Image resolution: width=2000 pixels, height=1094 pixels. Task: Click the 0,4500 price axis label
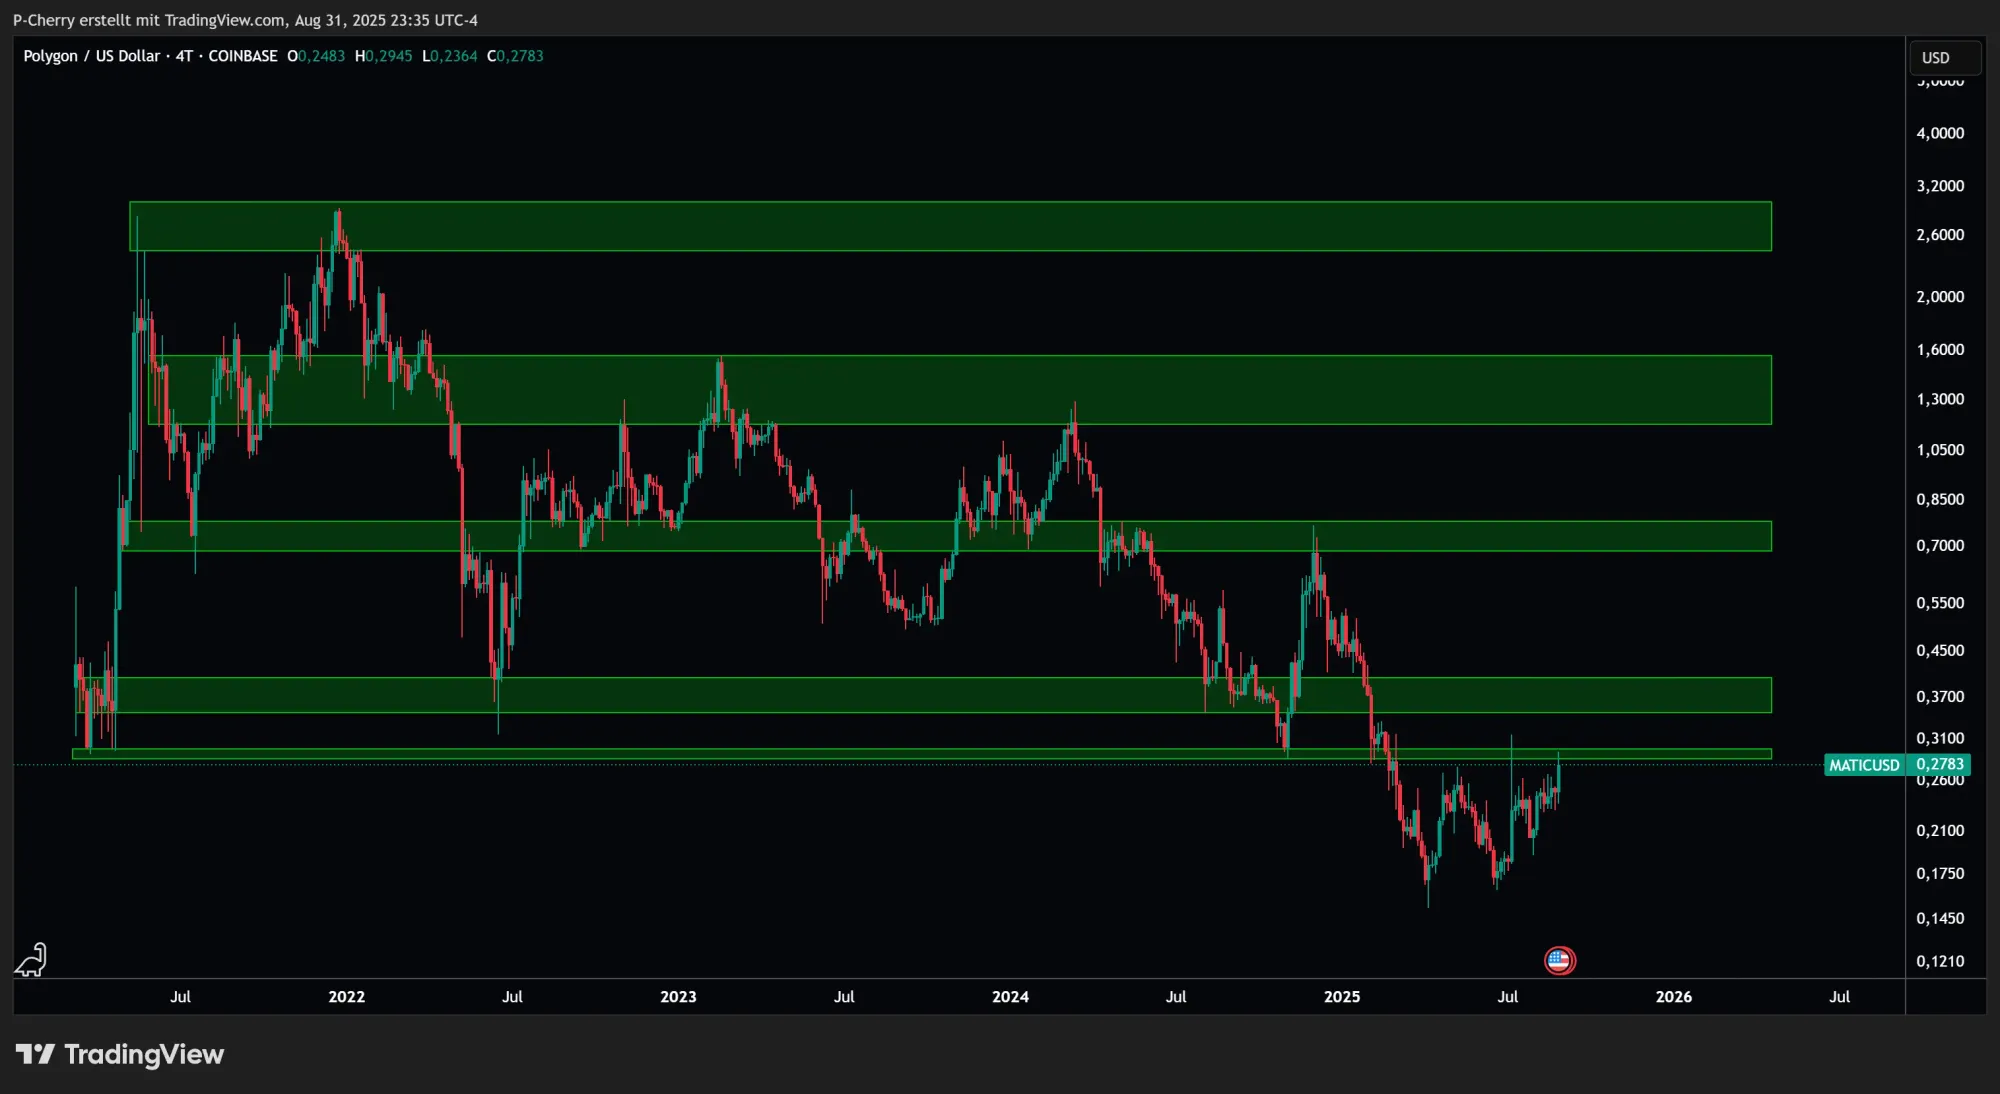1940,651
